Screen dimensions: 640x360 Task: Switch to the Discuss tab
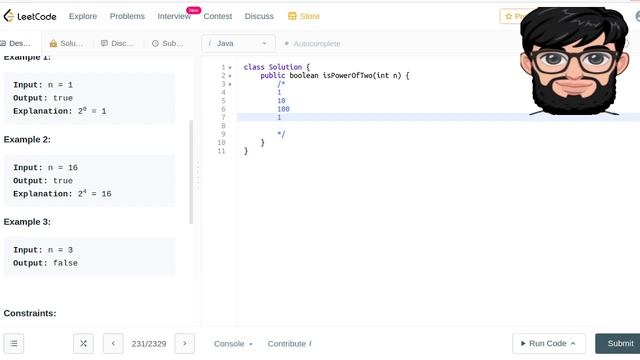pyautogui.click(x=117, y=43)
